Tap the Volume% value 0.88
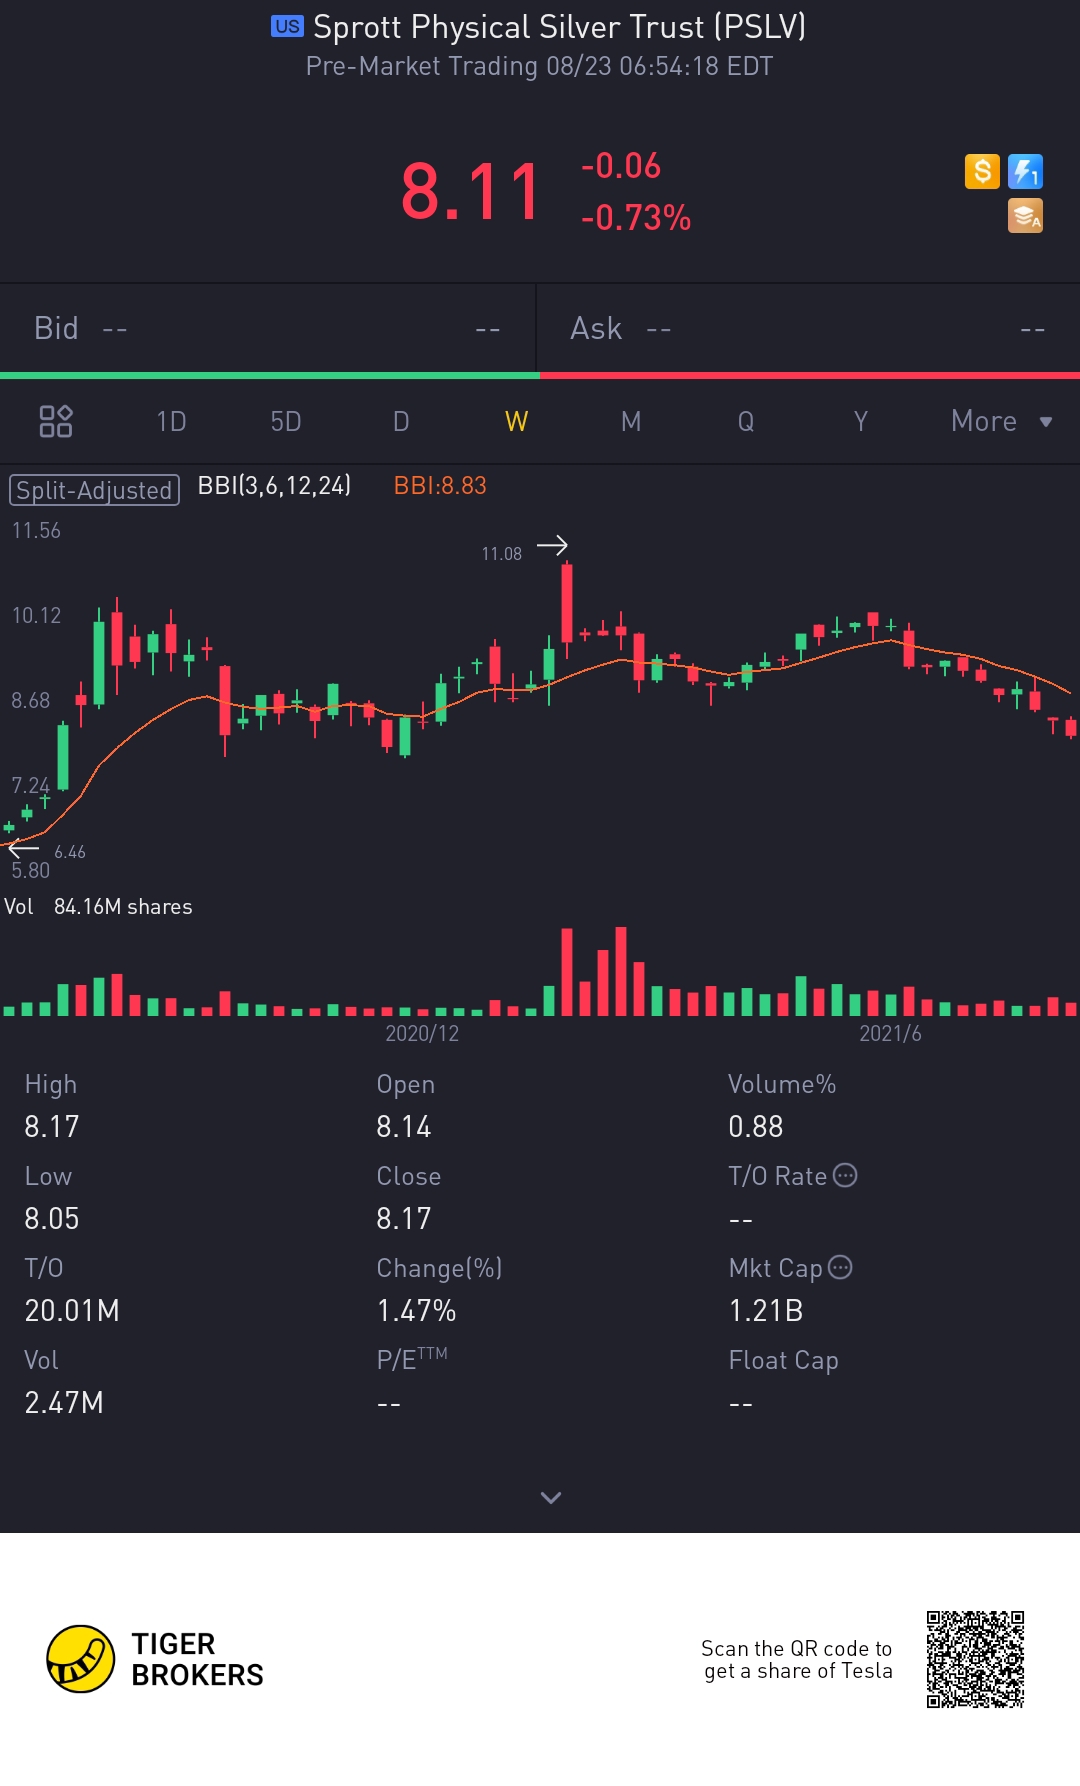The image size is (1080, 1786). pos(756,1127)
